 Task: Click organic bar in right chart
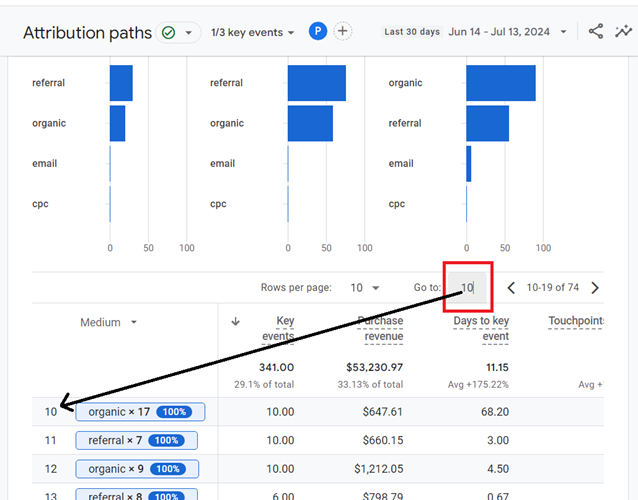tap(501, 83)
